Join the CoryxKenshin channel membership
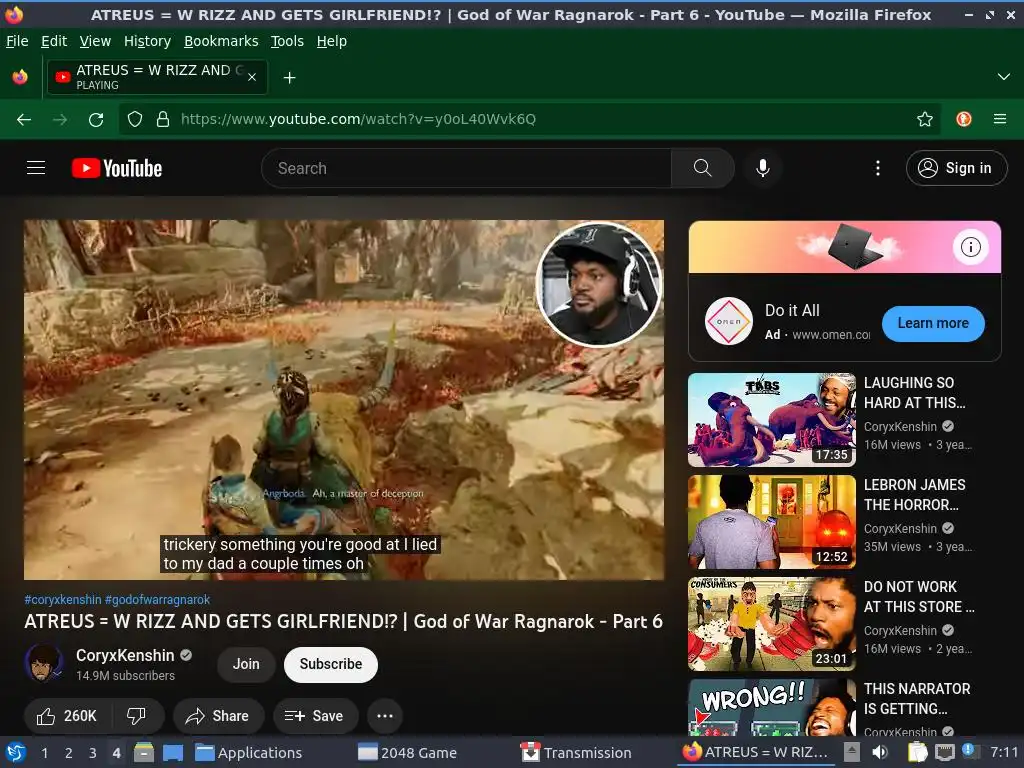 (x=246, y=664)
